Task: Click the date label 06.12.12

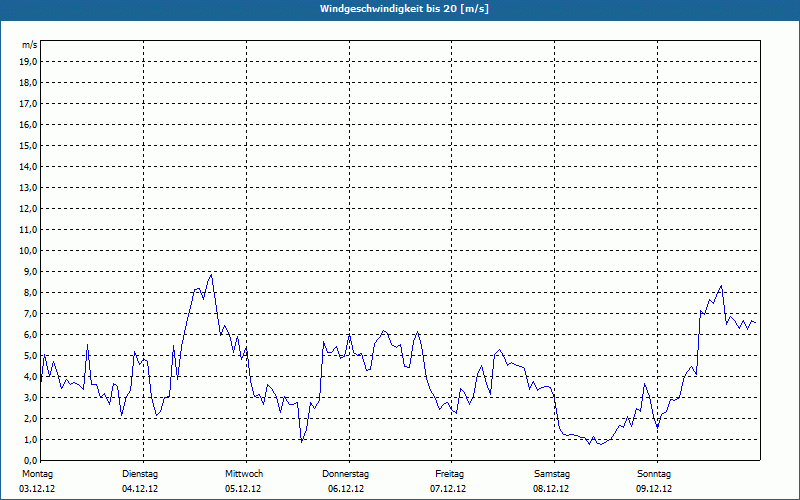Action: click(346, 489)
